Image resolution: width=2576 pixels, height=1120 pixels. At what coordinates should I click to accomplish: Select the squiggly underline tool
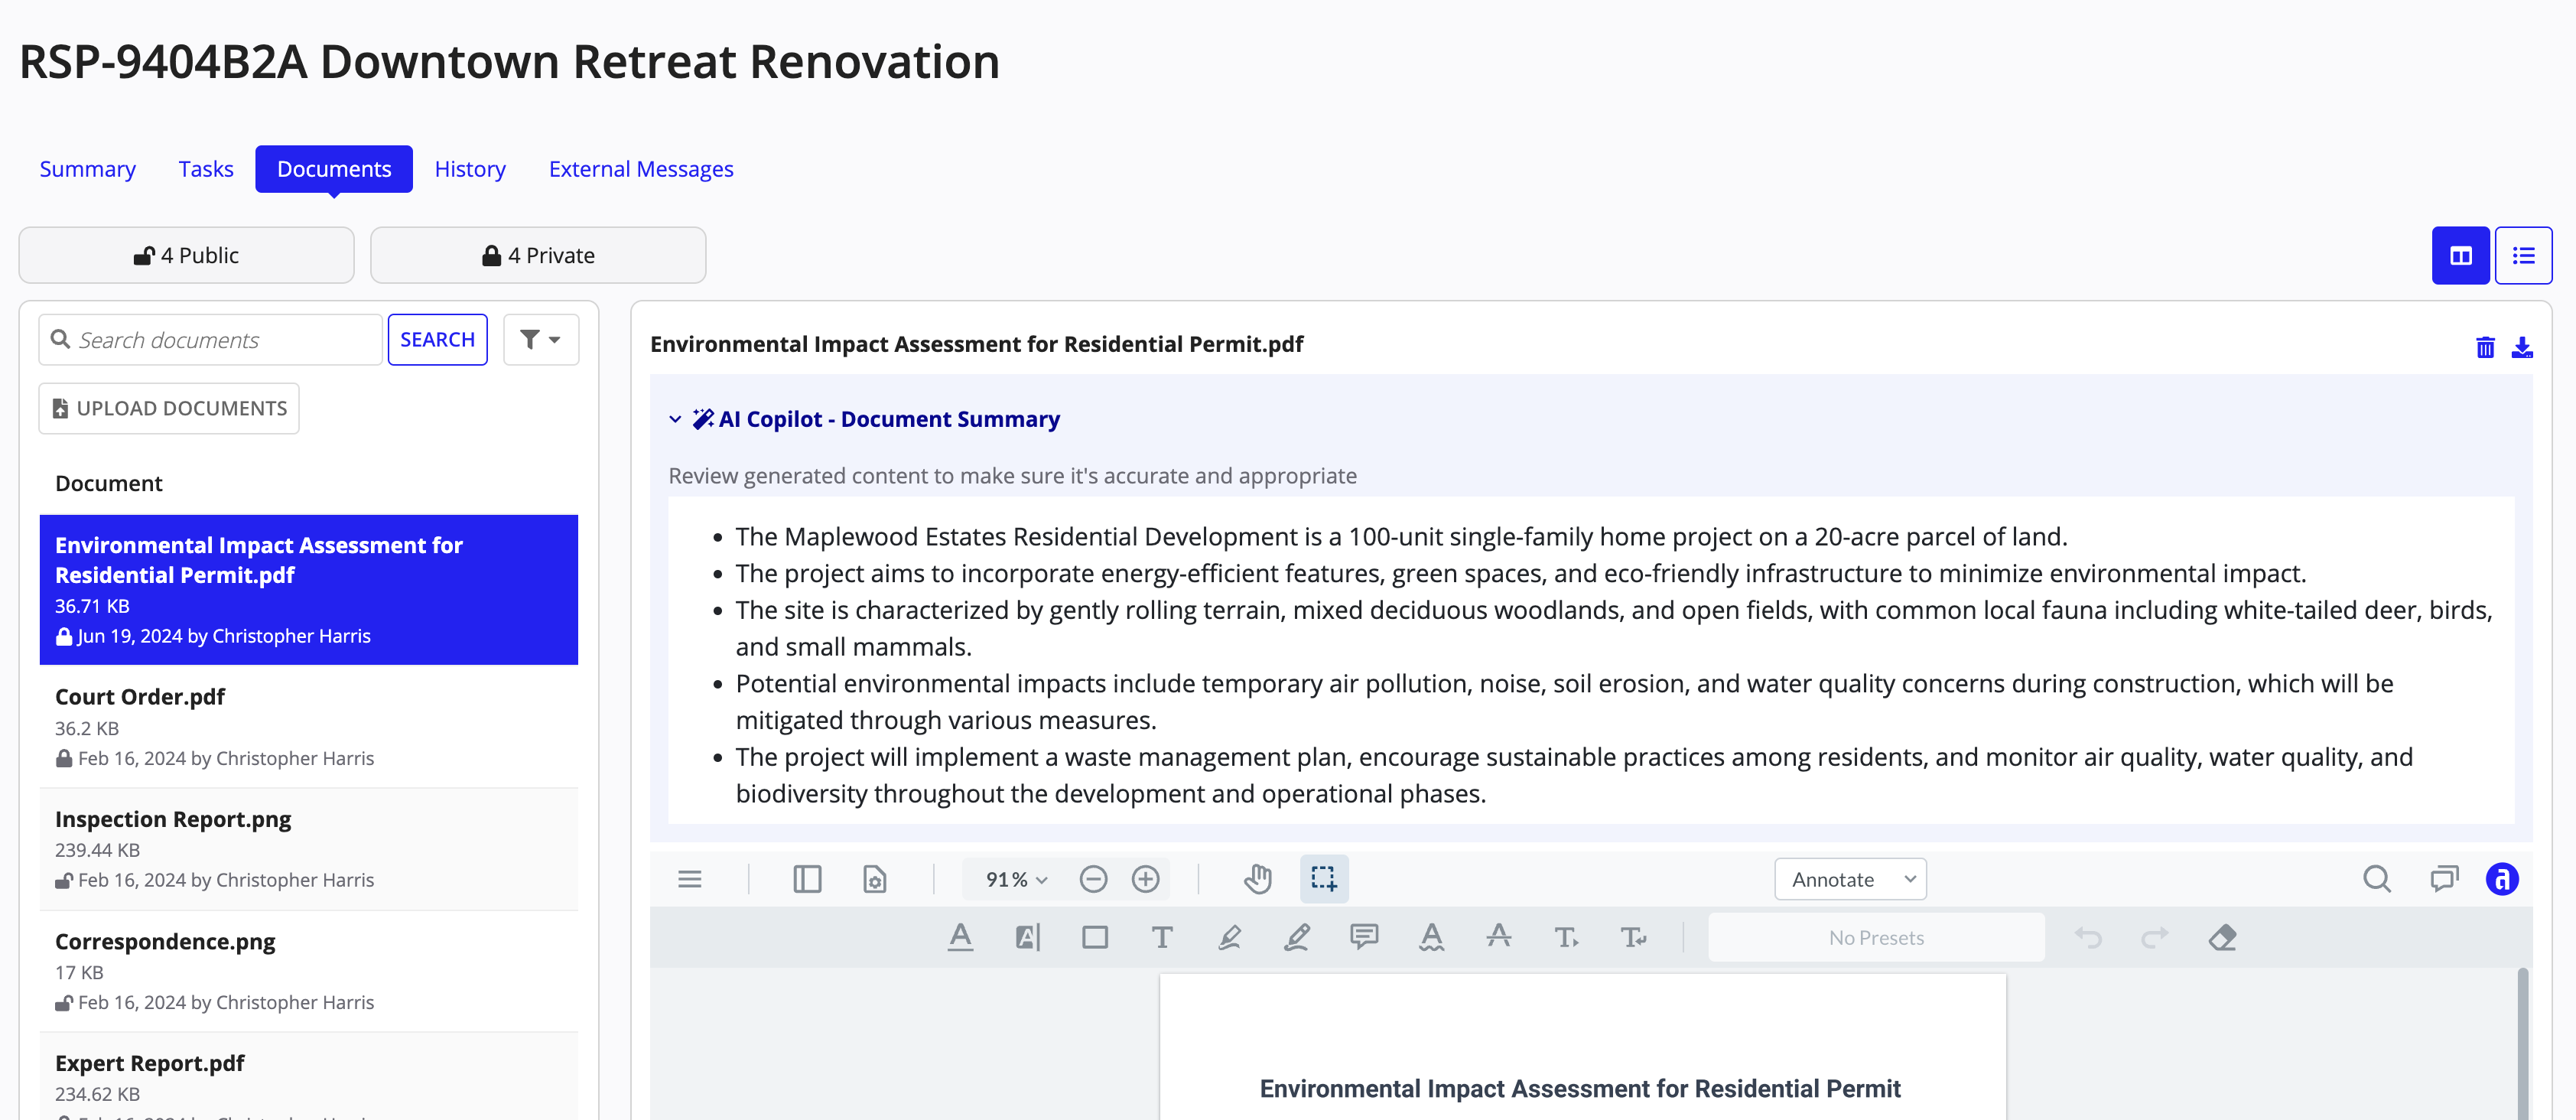point(1431,937)
